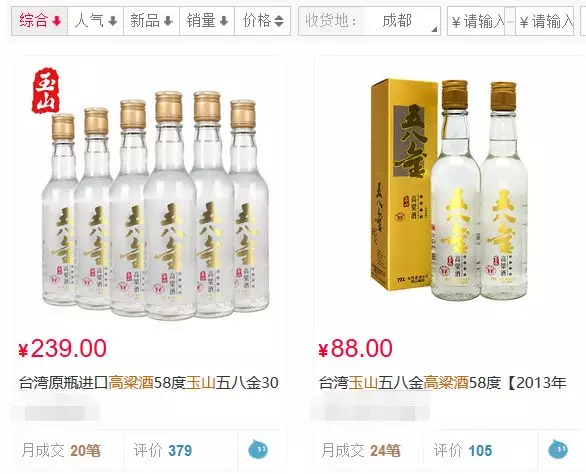This screenshot has width=586, height=474.
Task: Sort by 综合 comprehensive ranking
Action: pyautogui.click(x=40, y=21)
